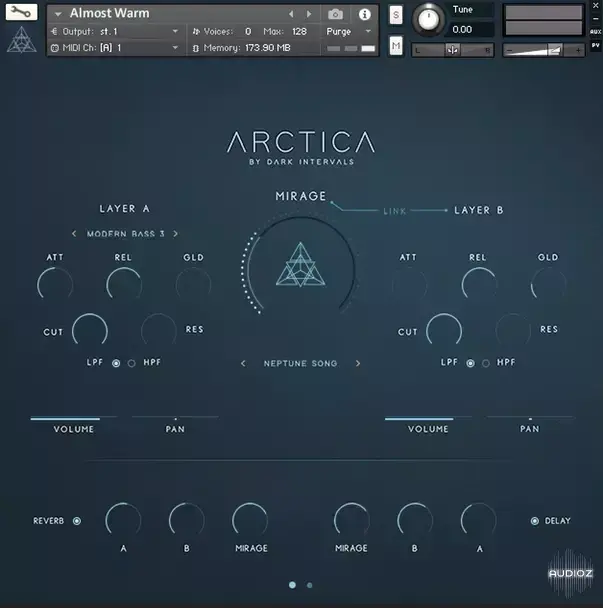Minimize instrument header with minus button

point(596,19)
